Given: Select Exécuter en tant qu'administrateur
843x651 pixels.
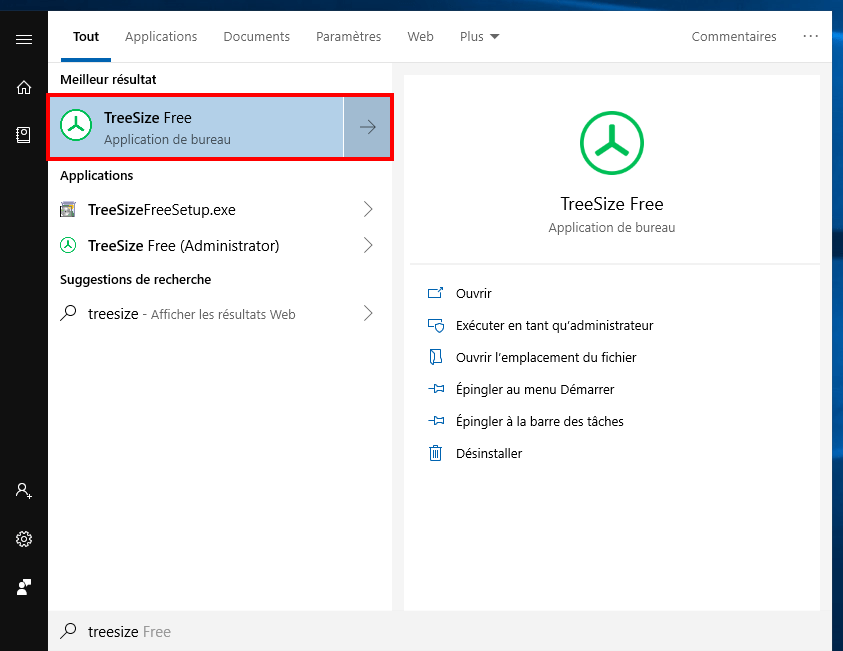Looking at the screenshot, I should (555, 326).
